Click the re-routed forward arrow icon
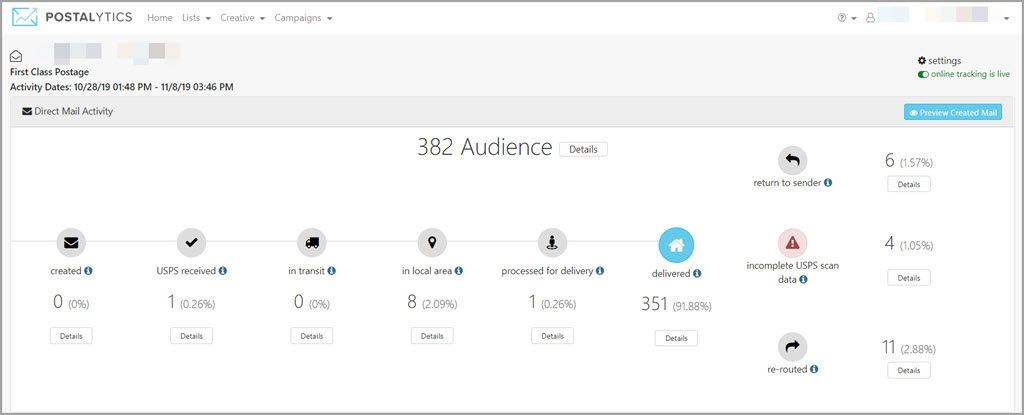The image size is (1024, 415). coord(792,347)
